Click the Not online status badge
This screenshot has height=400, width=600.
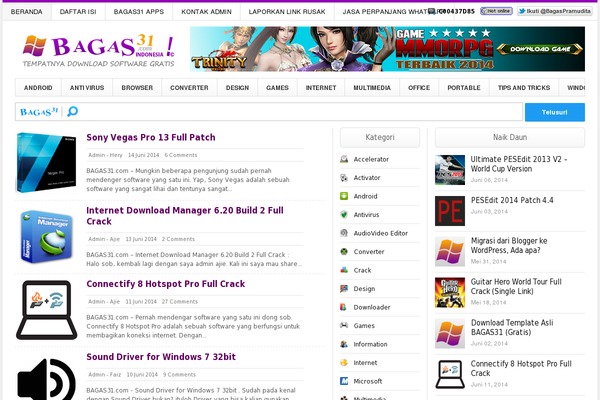(x=496, y=11)
